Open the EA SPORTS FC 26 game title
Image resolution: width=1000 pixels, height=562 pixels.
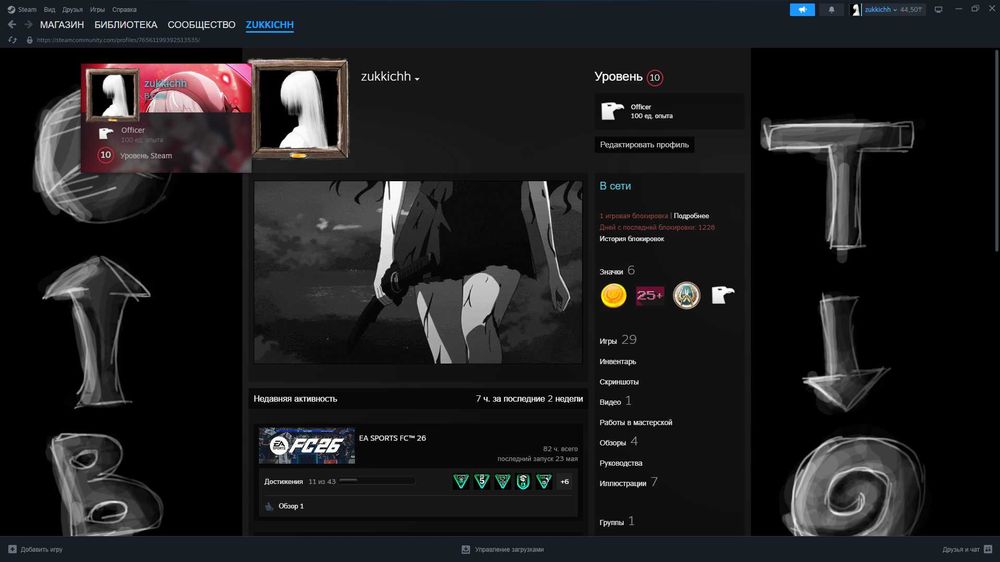392,438
